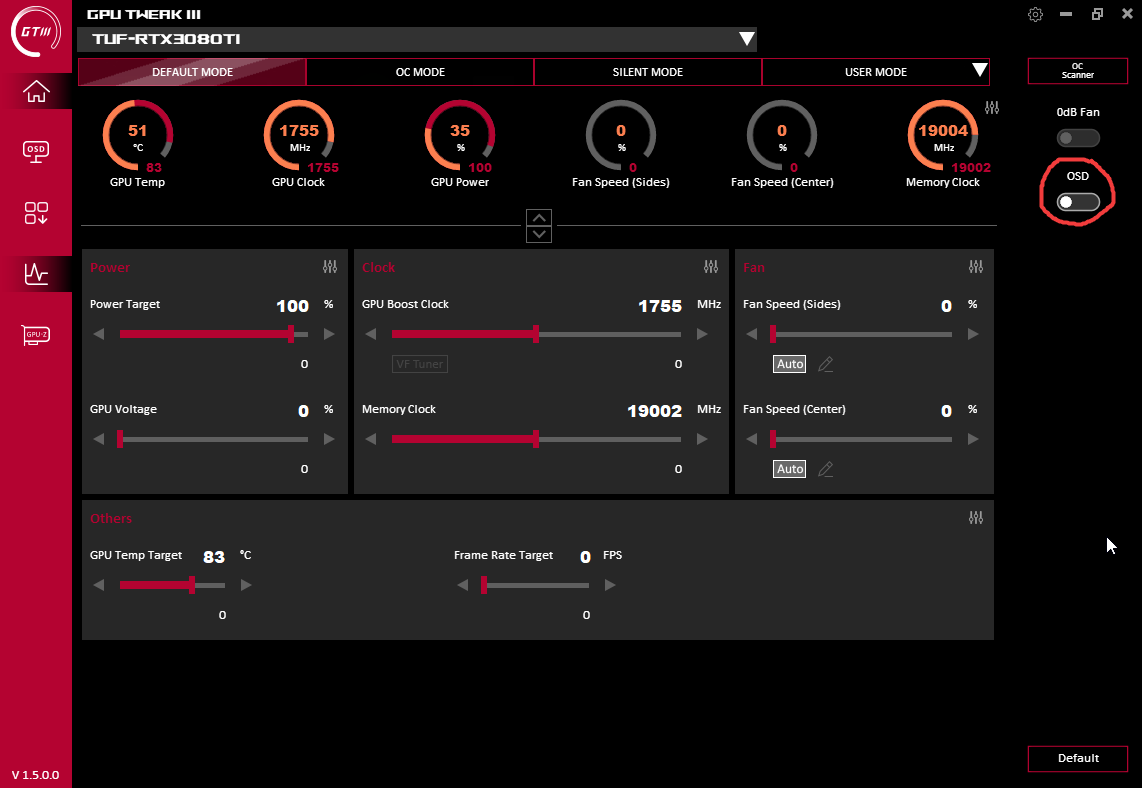Switch to User Mode tab
Screen dimensions: 1142x788
click(875, 72)
